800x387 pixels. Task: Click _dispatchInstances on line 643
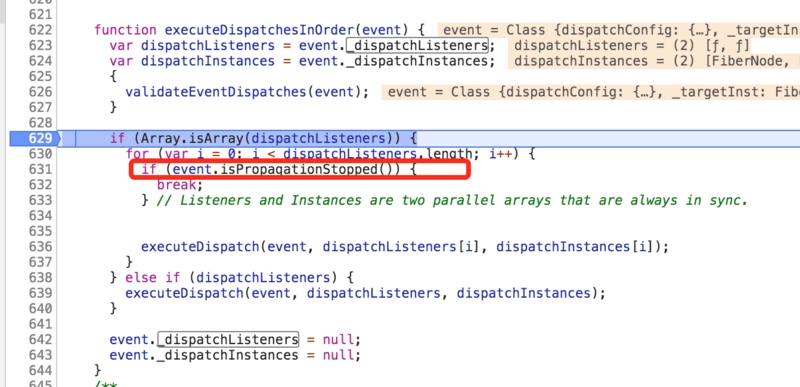[x=228, y=354]
